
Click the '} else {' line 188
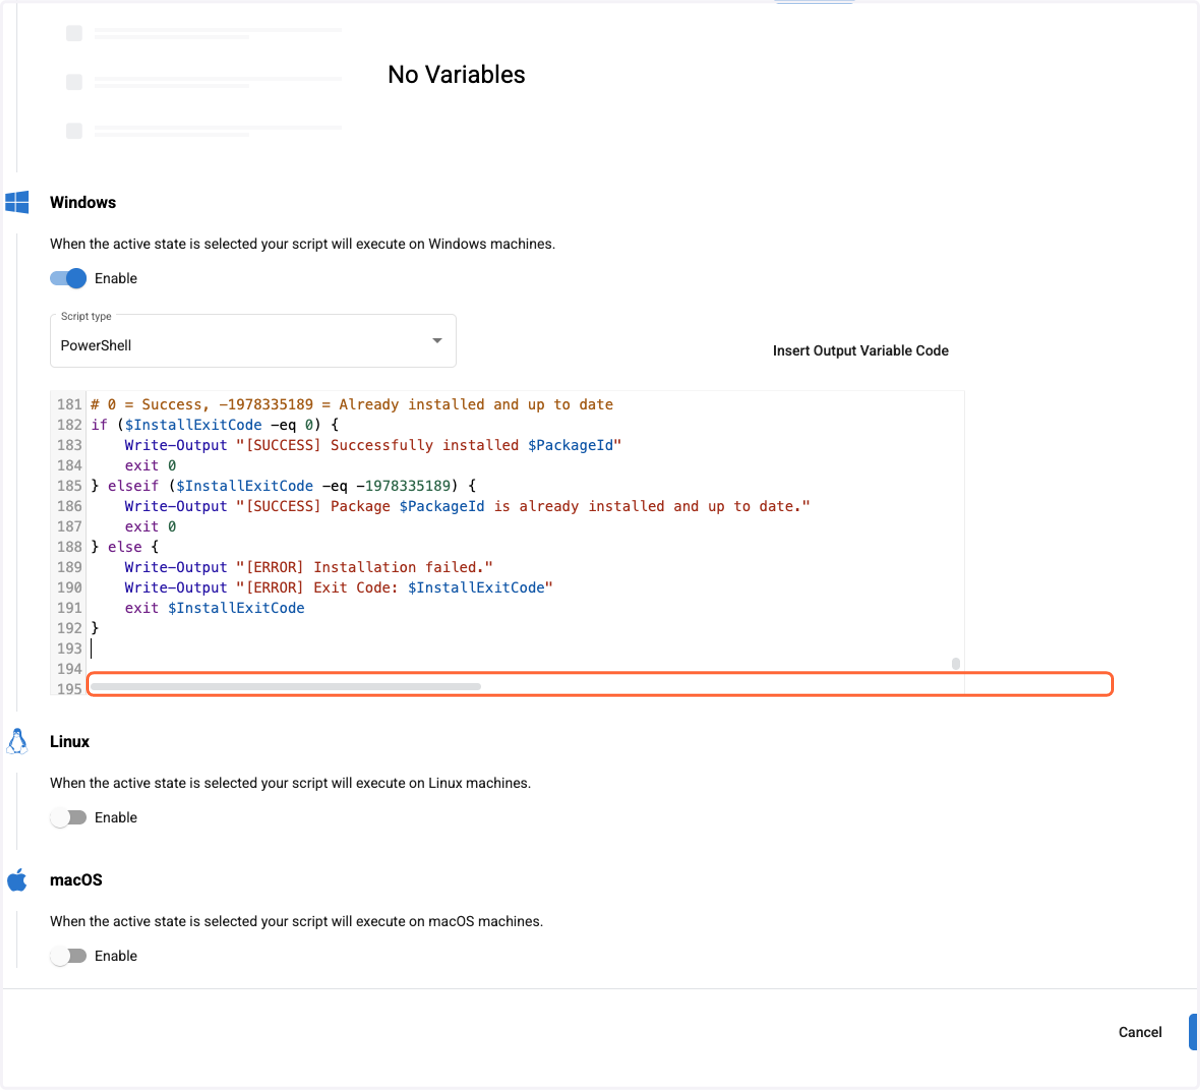pos(125,547)
